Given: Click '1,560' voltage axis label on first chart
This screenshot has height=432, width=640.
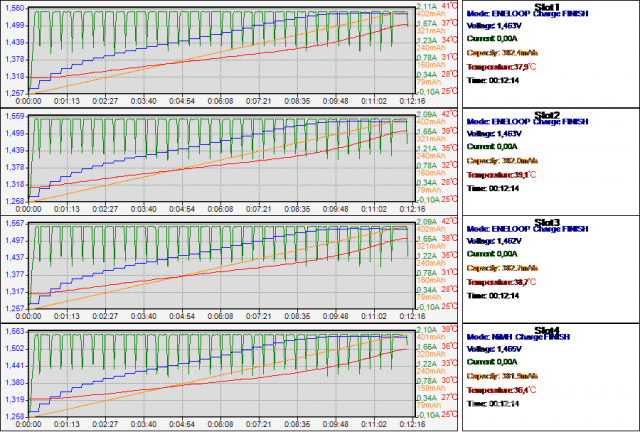Looking at the screenshot, I should pos(14,8).
